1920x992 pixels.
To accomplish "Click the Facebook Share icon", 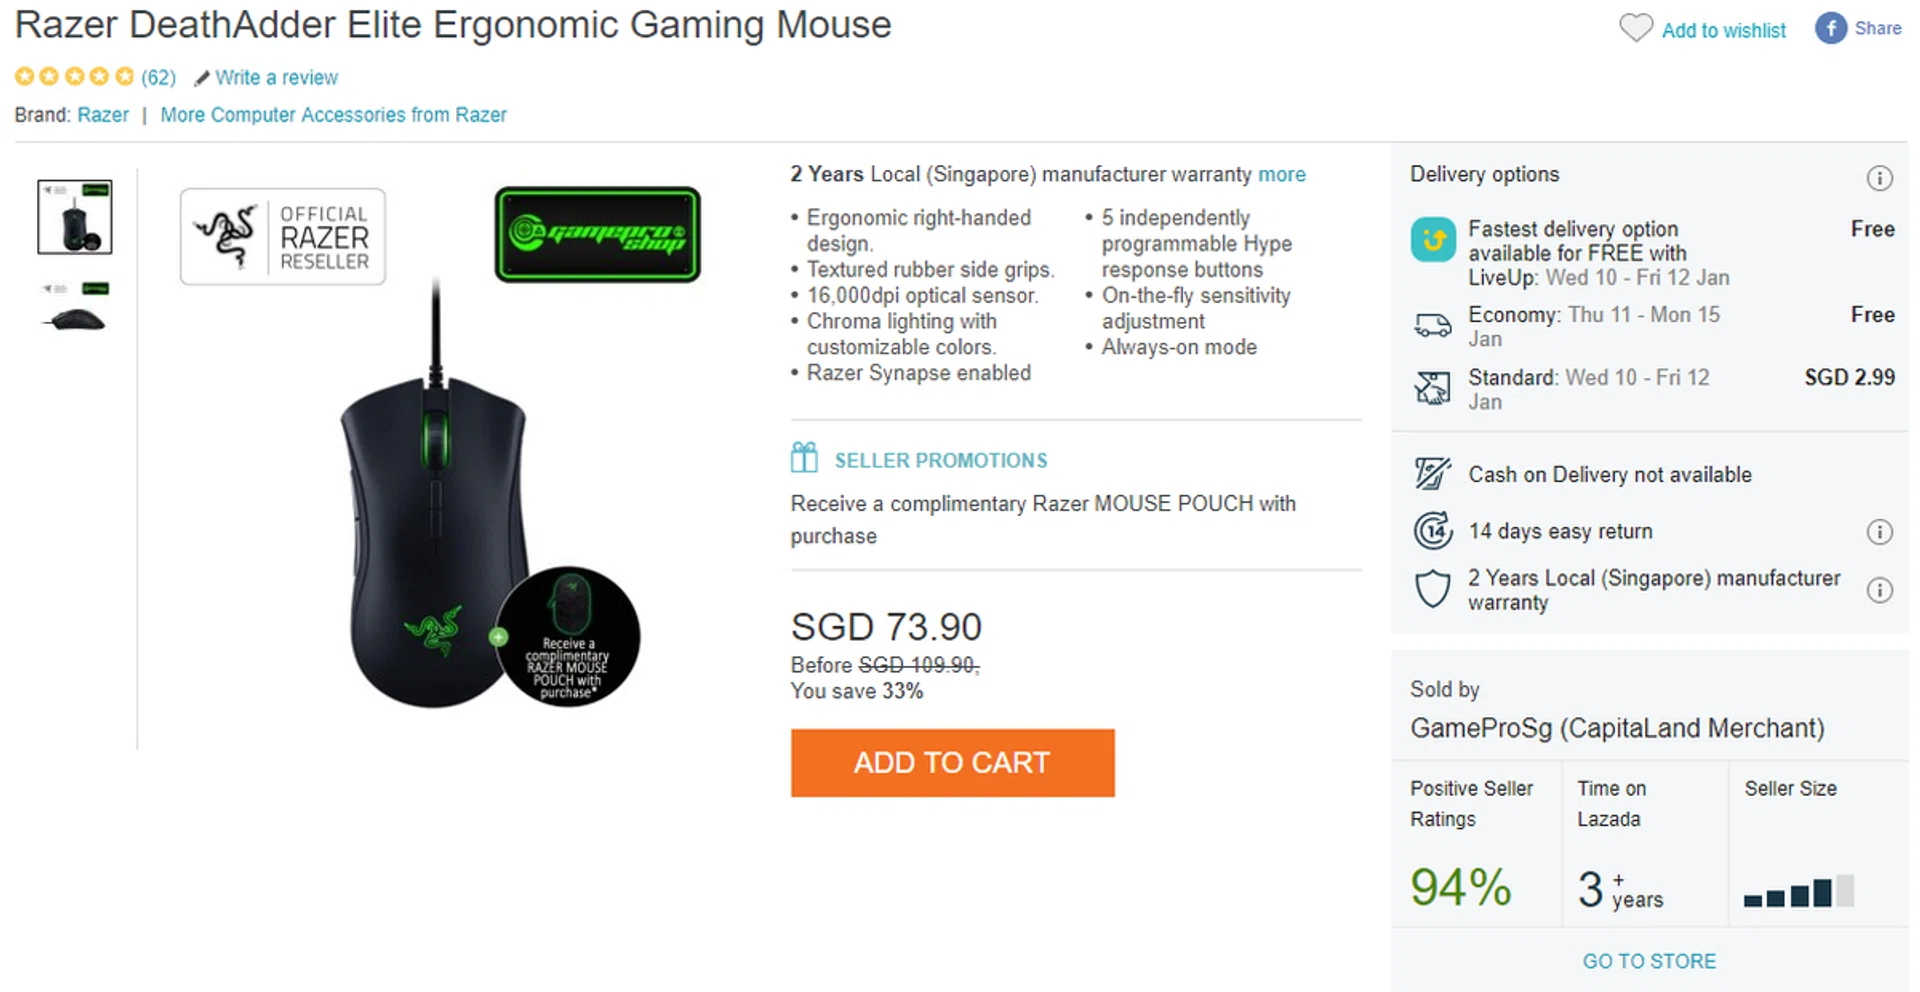I will tap(1830, 28).
